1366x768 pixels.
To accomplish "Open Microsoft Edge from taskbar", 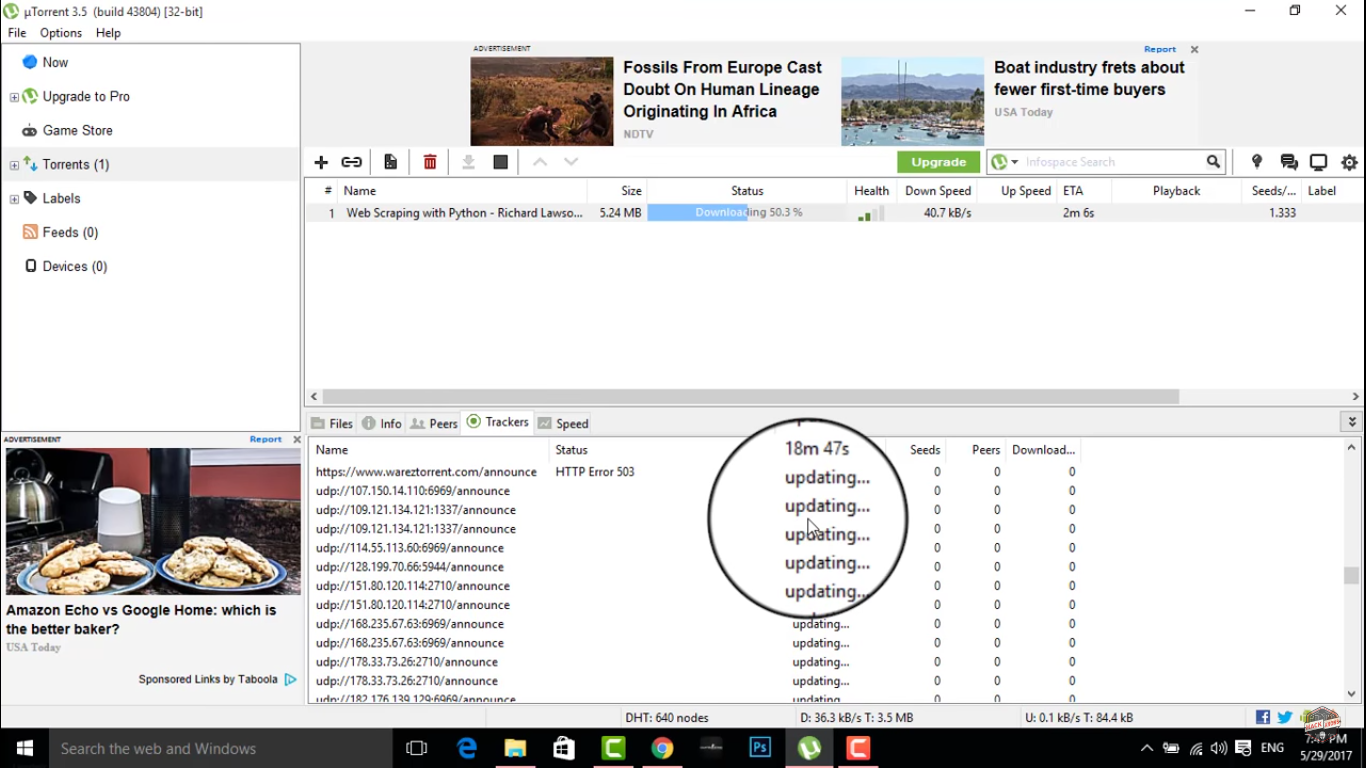I will (x=467, y=748).
